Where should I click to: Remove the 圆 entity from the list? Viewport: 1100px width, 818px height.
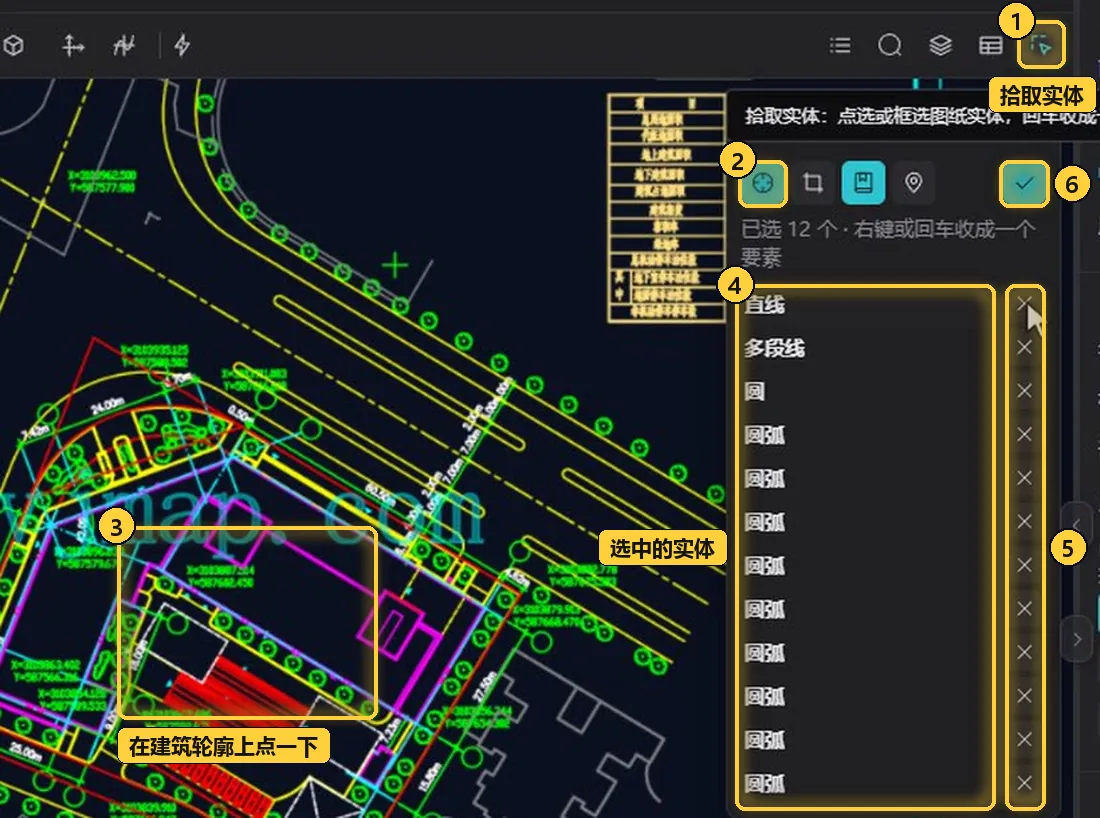1024,391
